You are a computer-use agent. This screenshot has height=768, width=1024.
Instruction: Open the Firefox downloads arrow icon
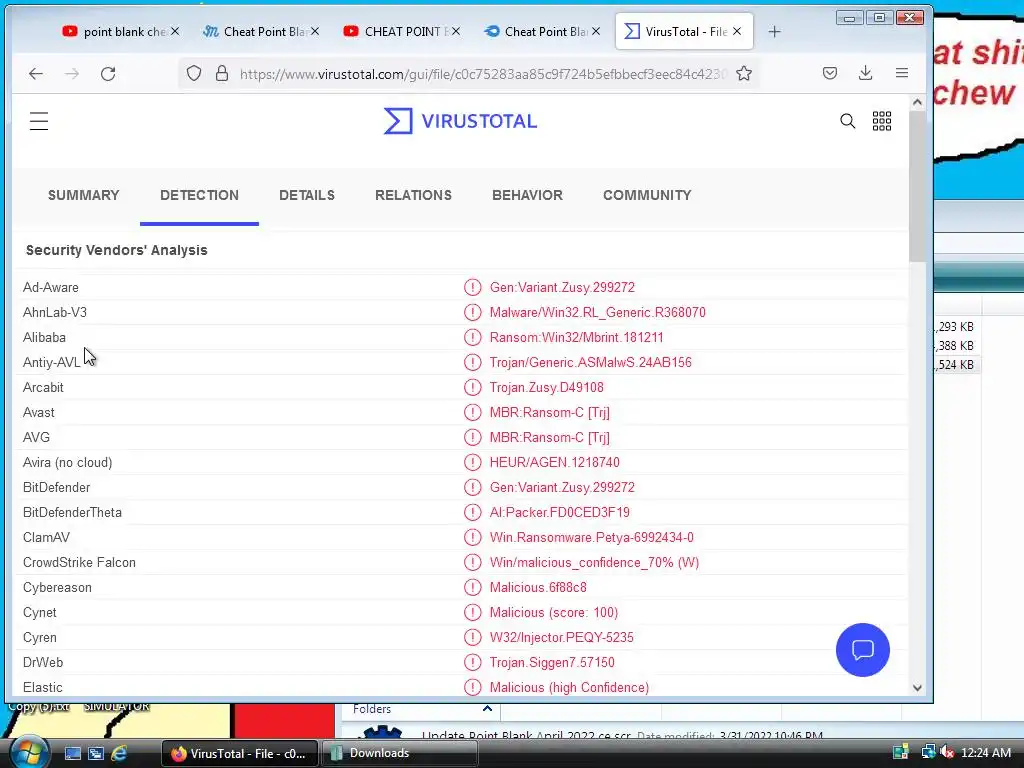tap(865, 73)
